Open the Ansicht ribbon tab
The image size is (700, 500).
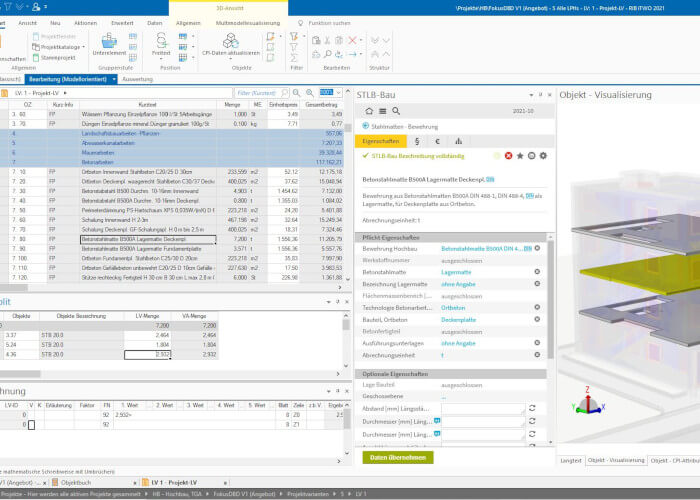(x=27, y=23)
